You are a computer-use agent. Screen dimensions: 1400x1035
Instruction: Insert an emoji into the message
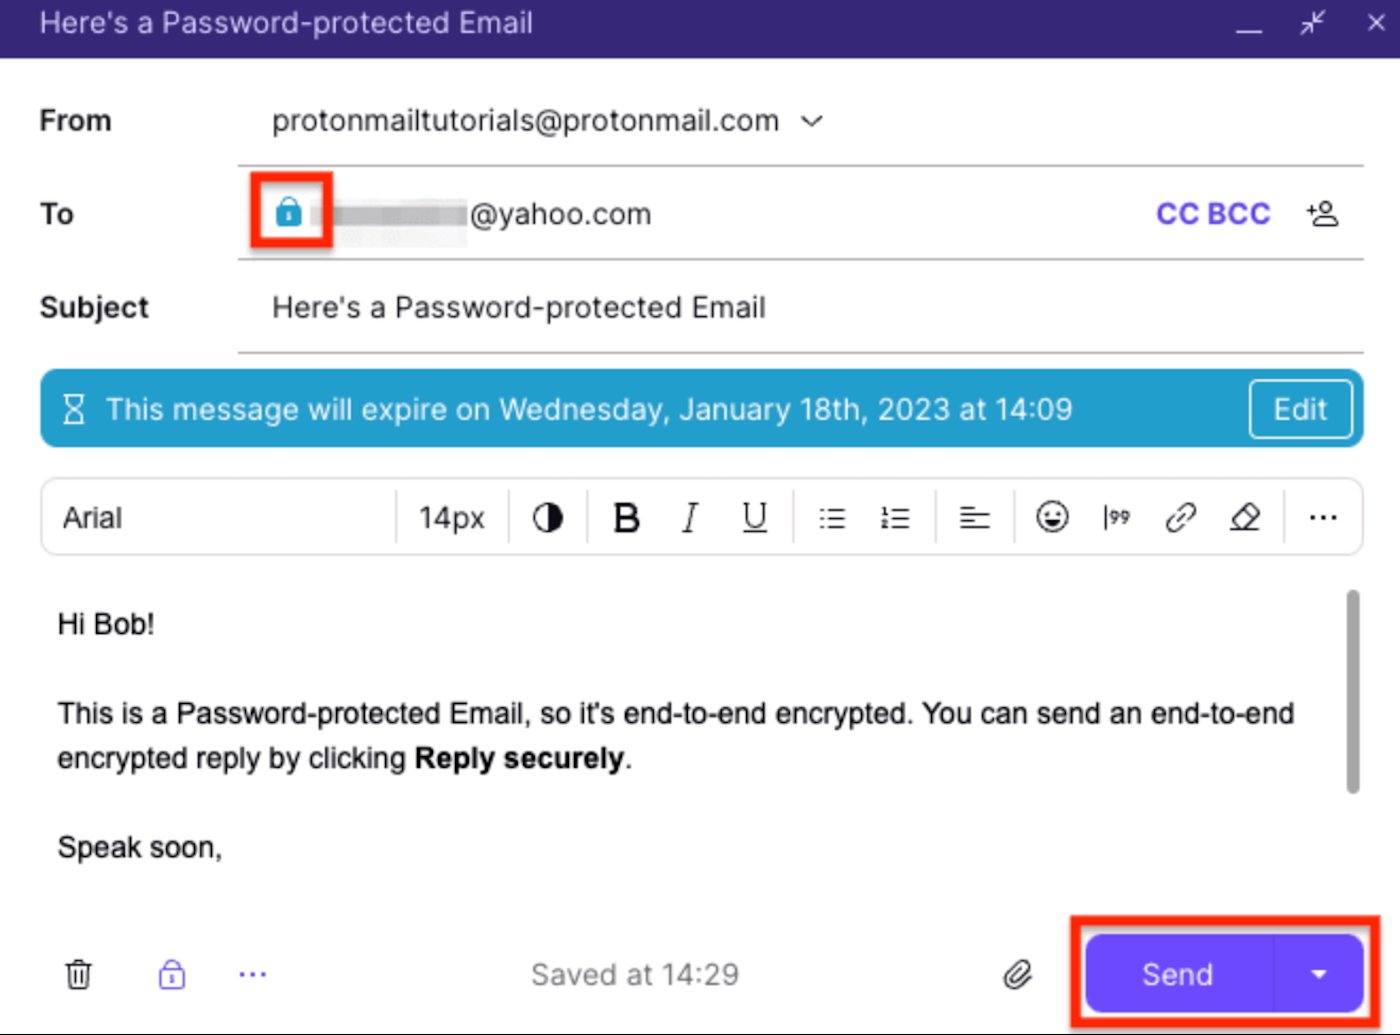pyautogui.click(x=1052, y=517)
